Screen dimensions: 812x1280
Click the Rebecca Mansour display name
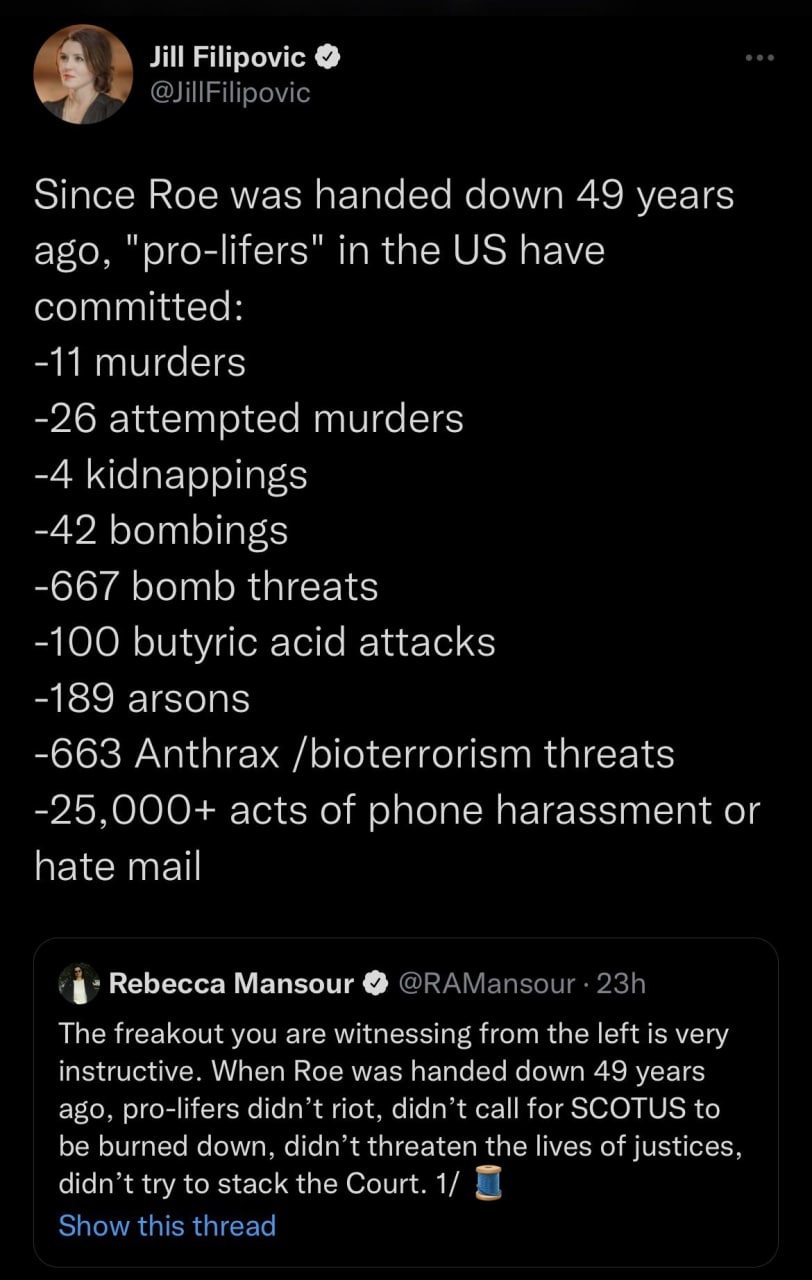(231, 984)
